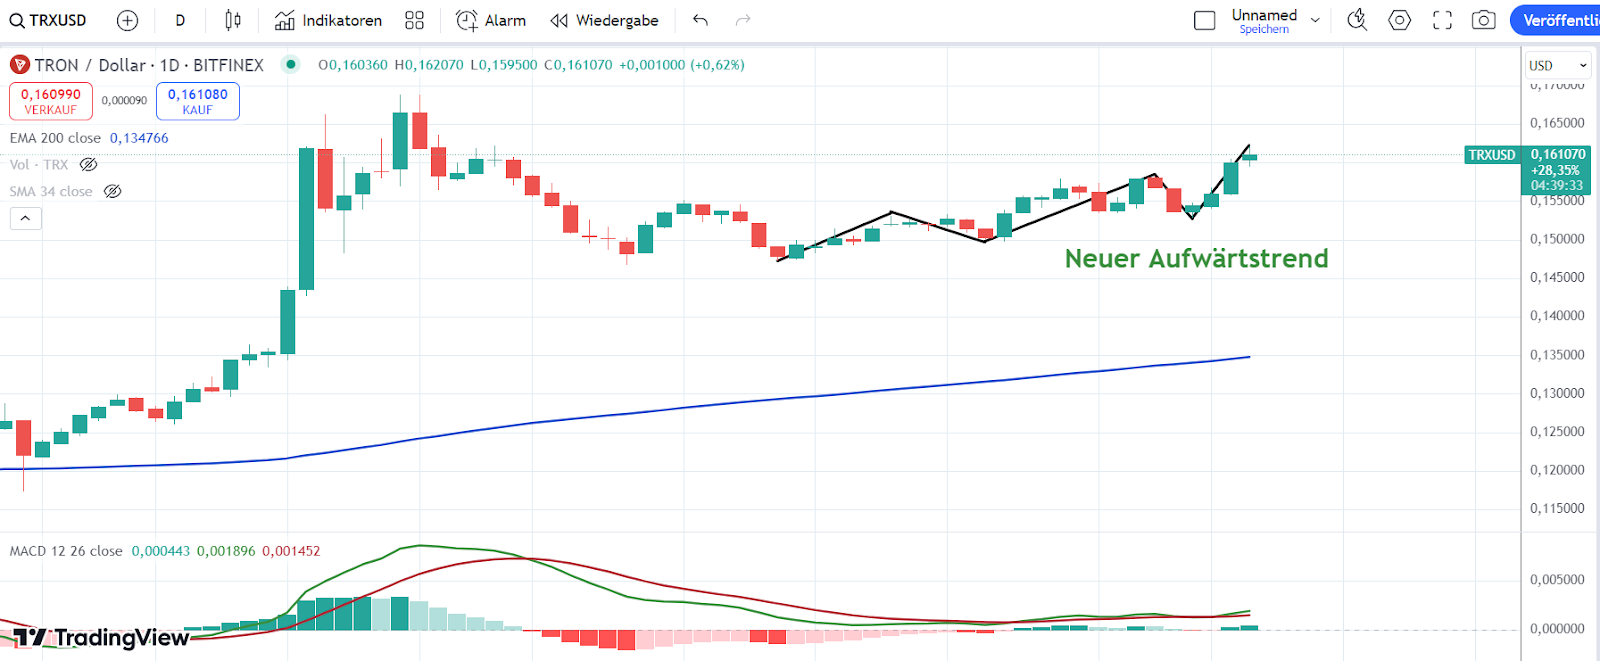
Task: Change the D timeframe interval
Action: pos(180,20)
